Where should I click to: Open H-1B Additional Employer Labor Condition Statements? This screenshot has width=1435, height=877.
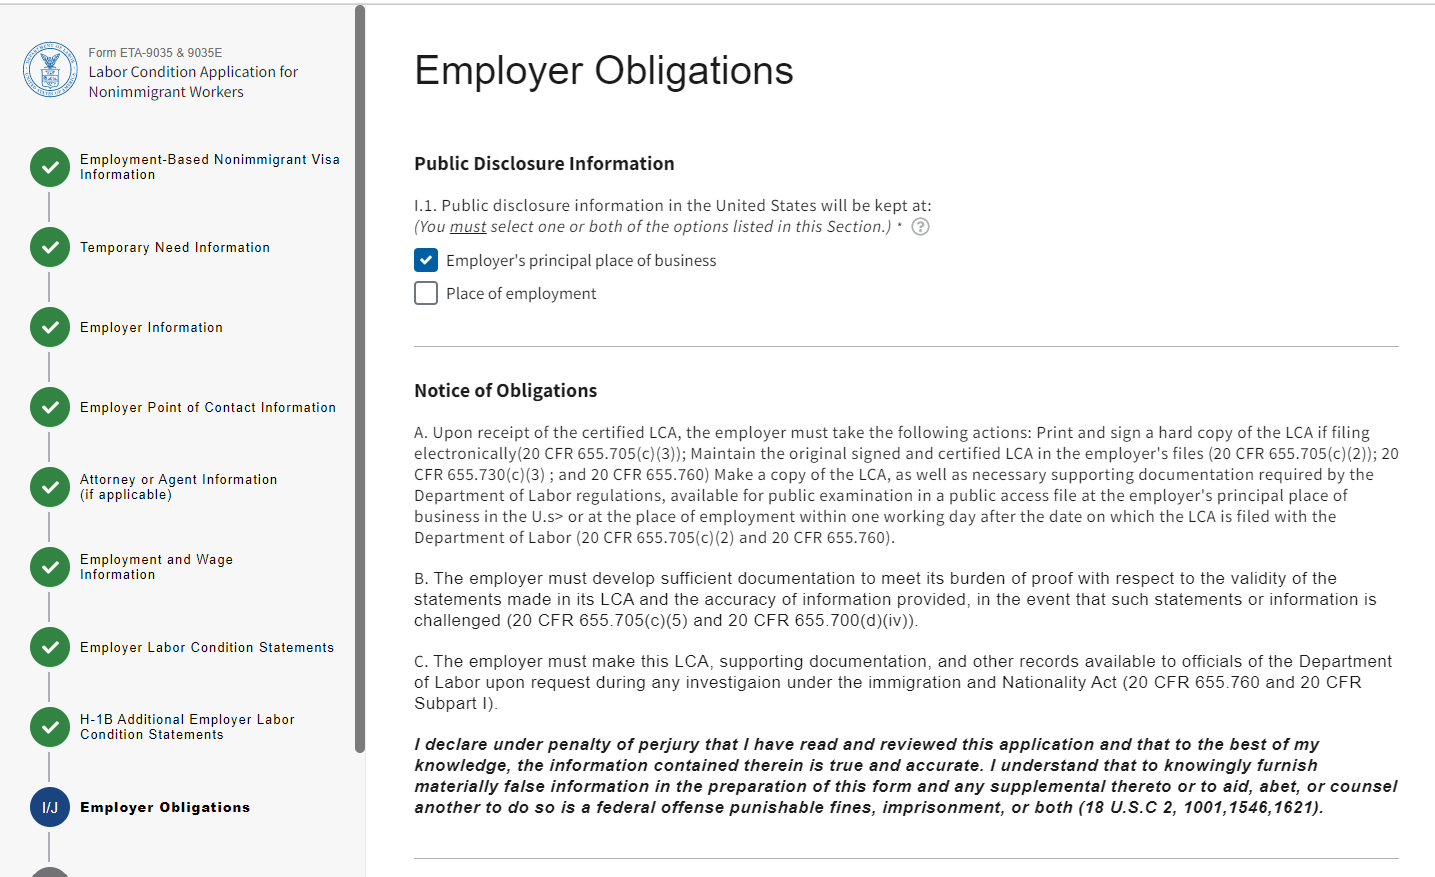187,727
